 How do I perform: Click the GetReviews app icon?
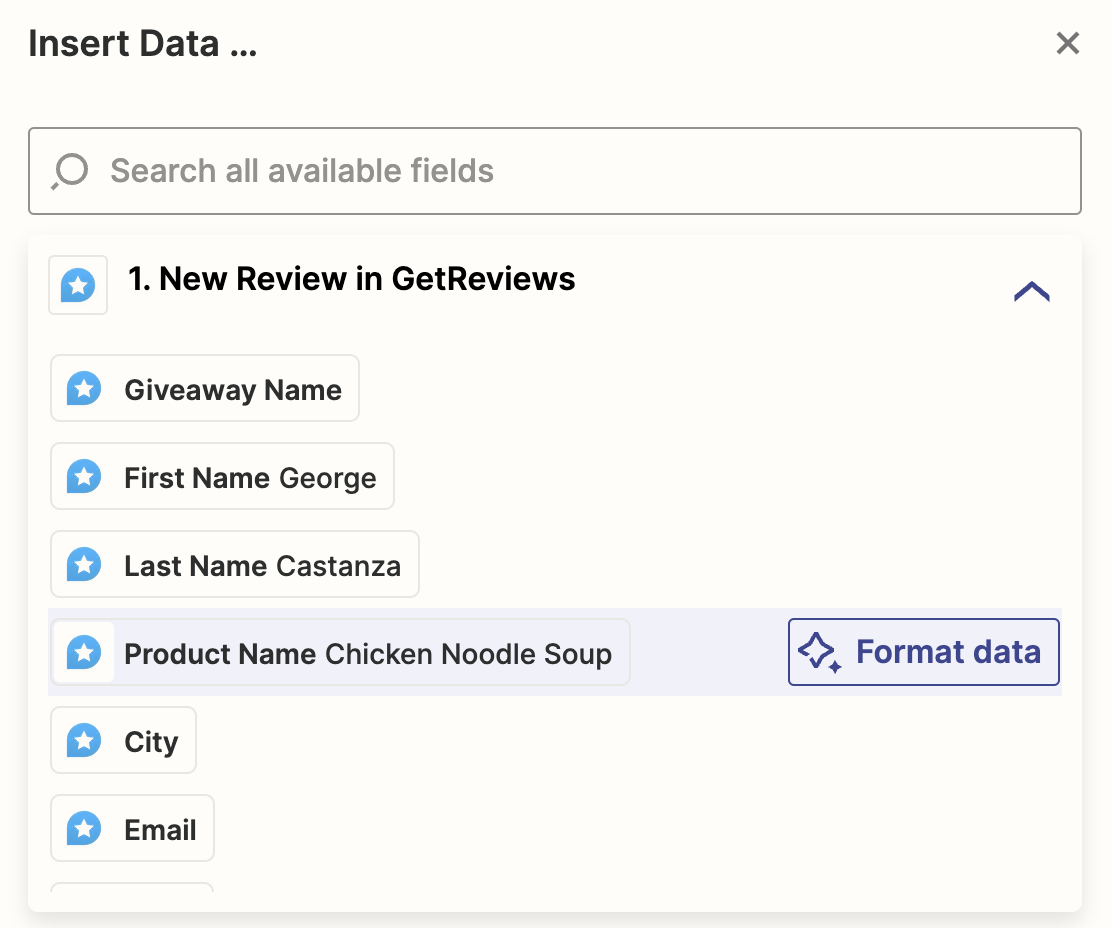[77, 285]
